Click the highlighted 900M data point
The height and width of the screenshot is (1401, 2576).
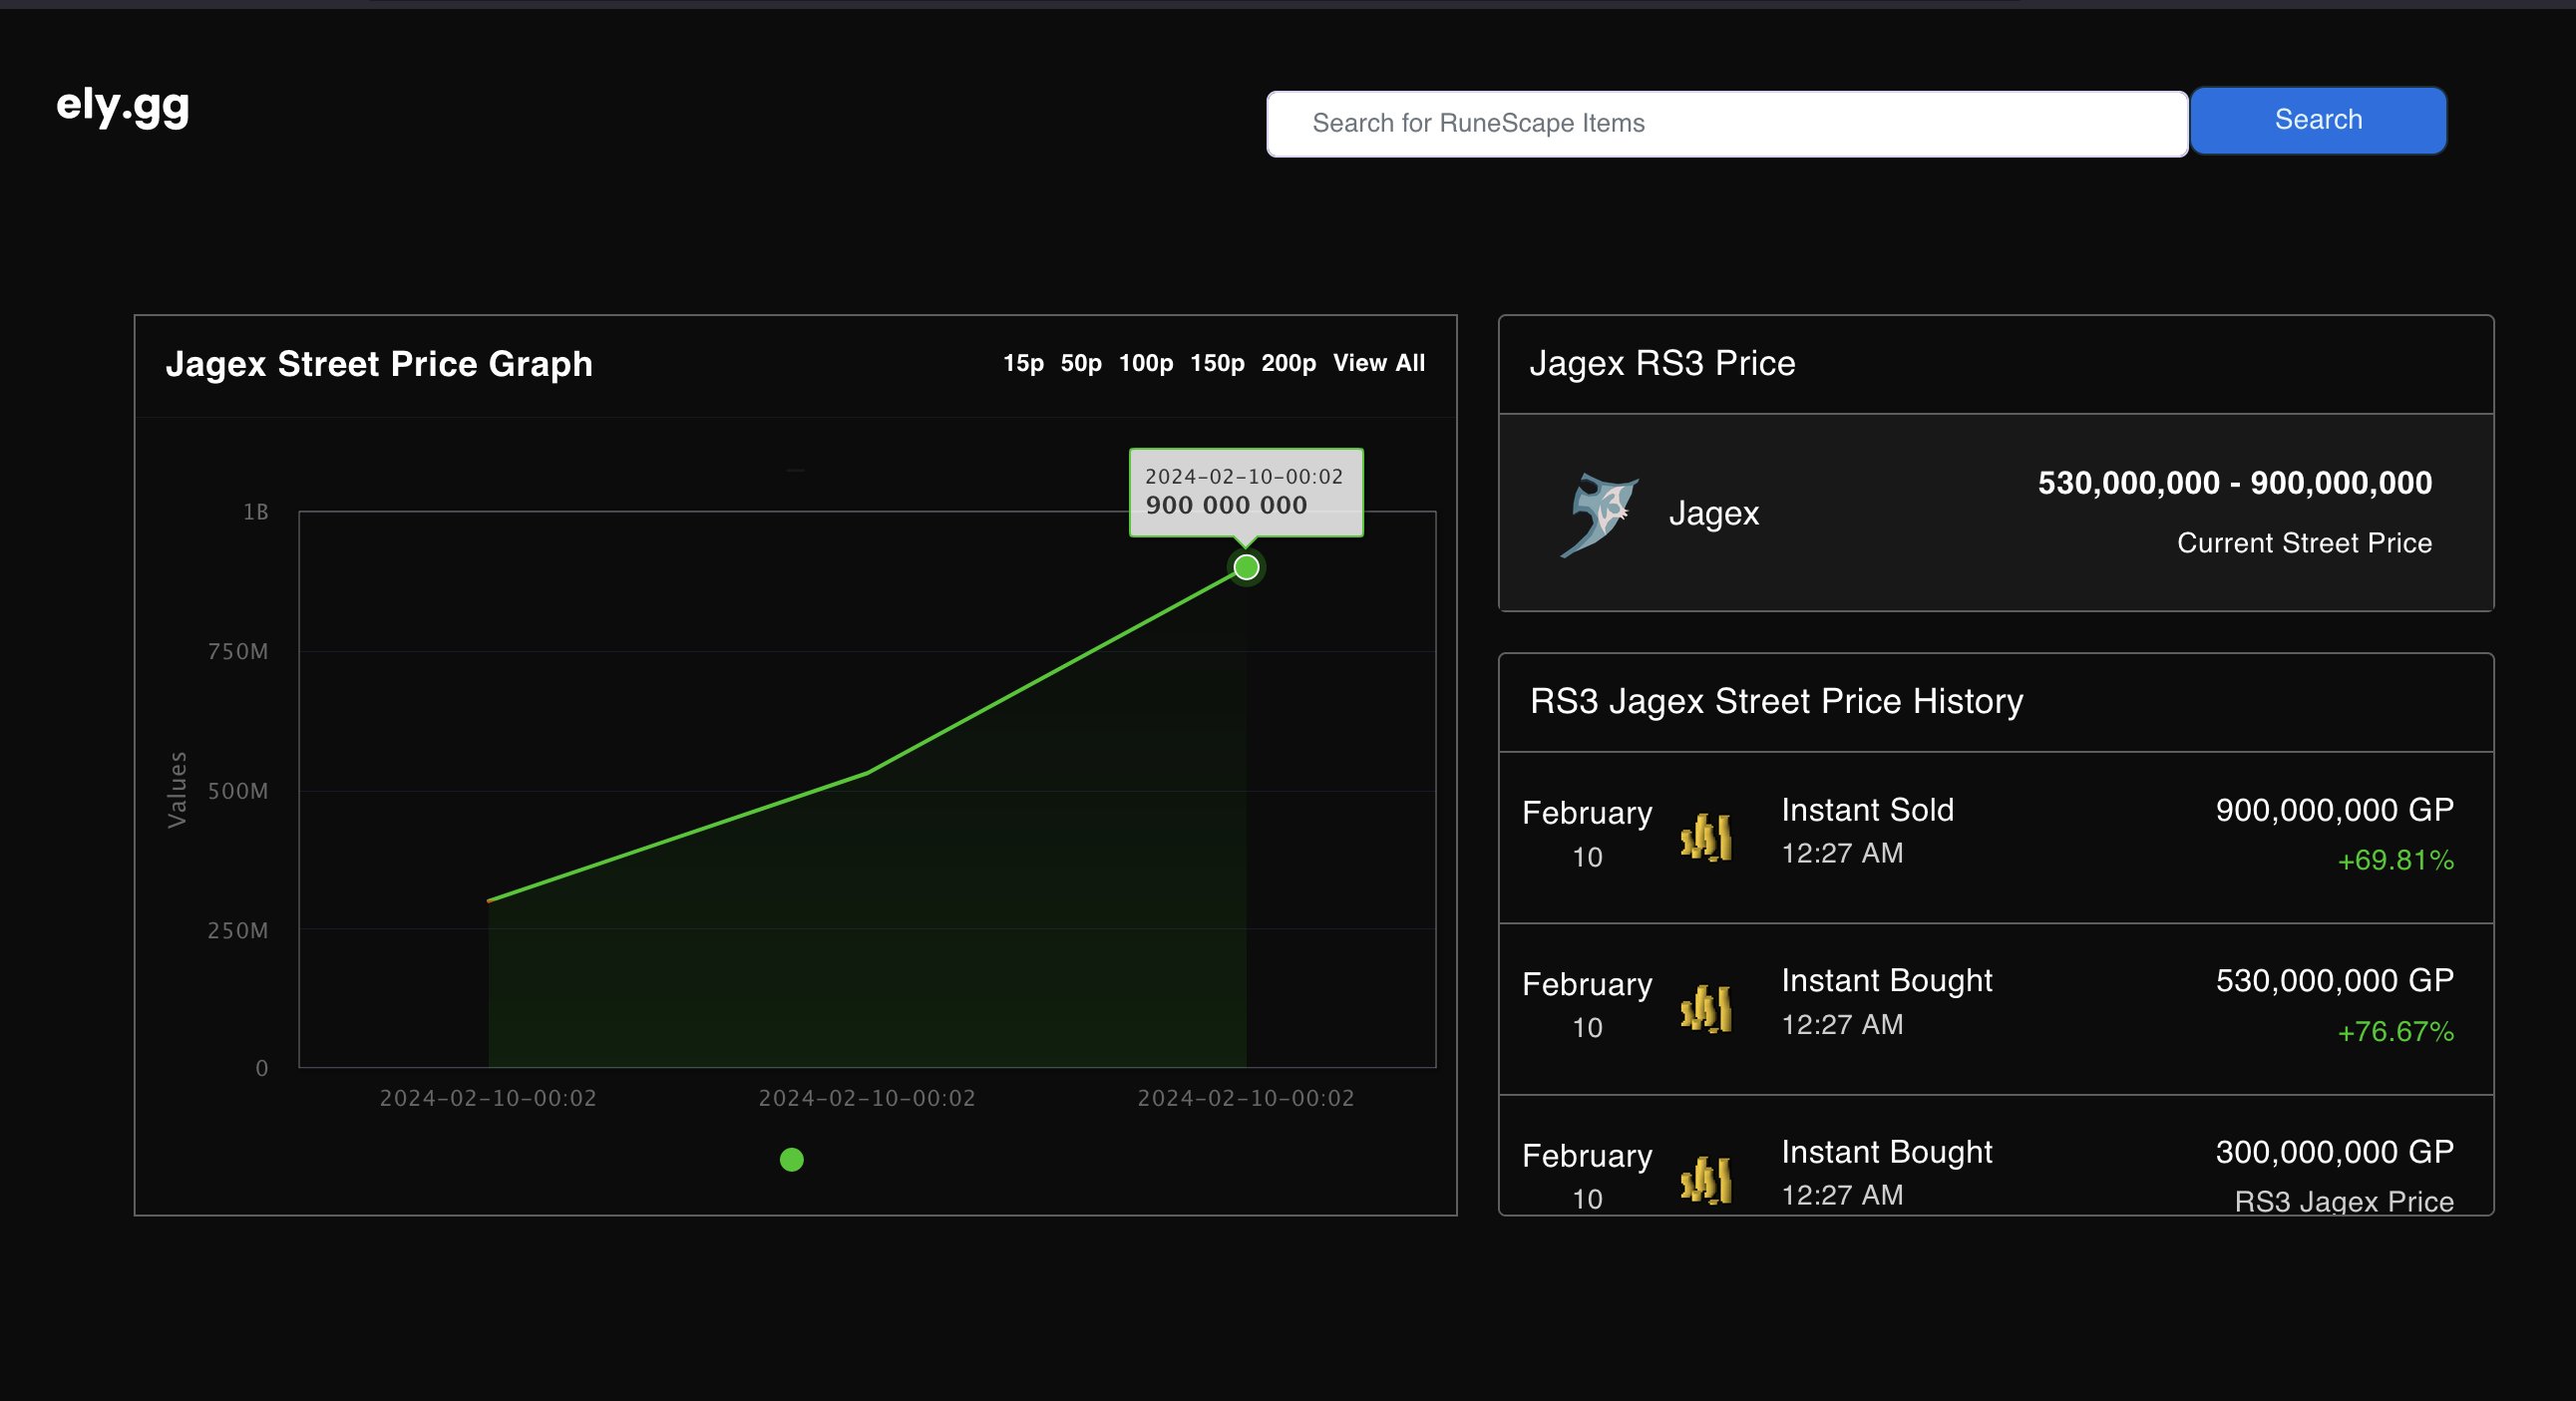1246,568
